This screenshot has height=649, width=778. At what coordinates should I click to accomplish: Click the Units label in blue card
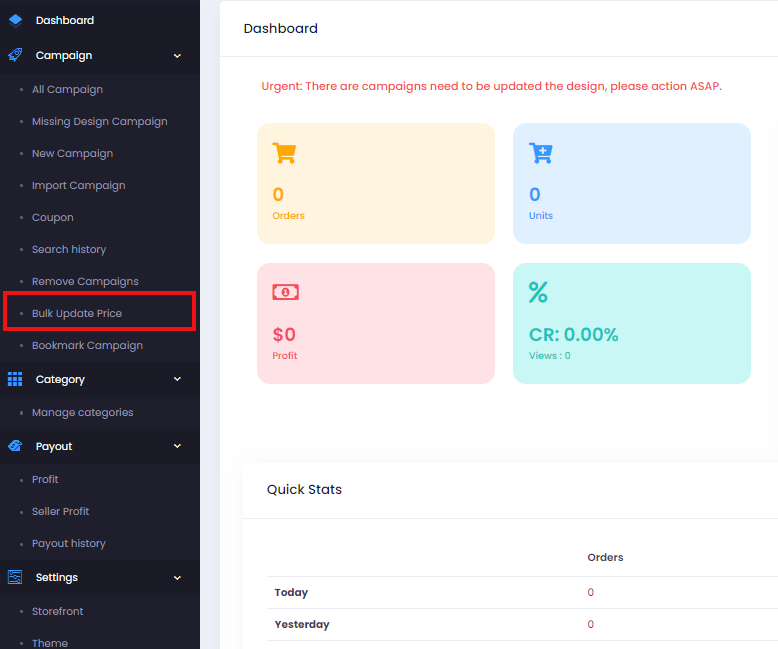(x=541, y=216)
